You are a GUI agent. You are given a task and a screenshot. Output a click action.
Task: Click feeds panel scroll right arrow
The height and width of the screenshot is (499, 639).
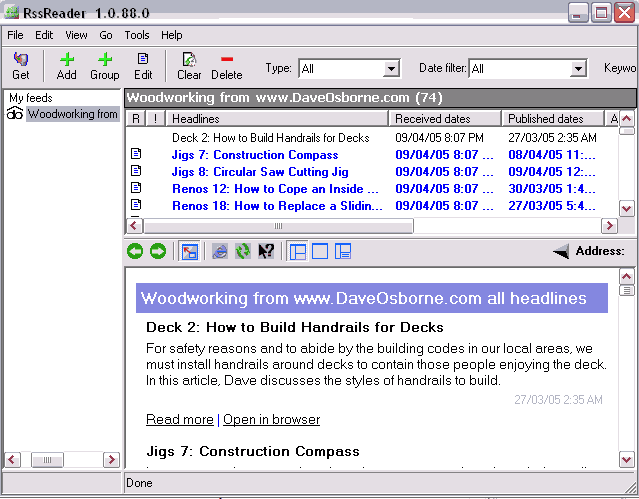point(111,460)
